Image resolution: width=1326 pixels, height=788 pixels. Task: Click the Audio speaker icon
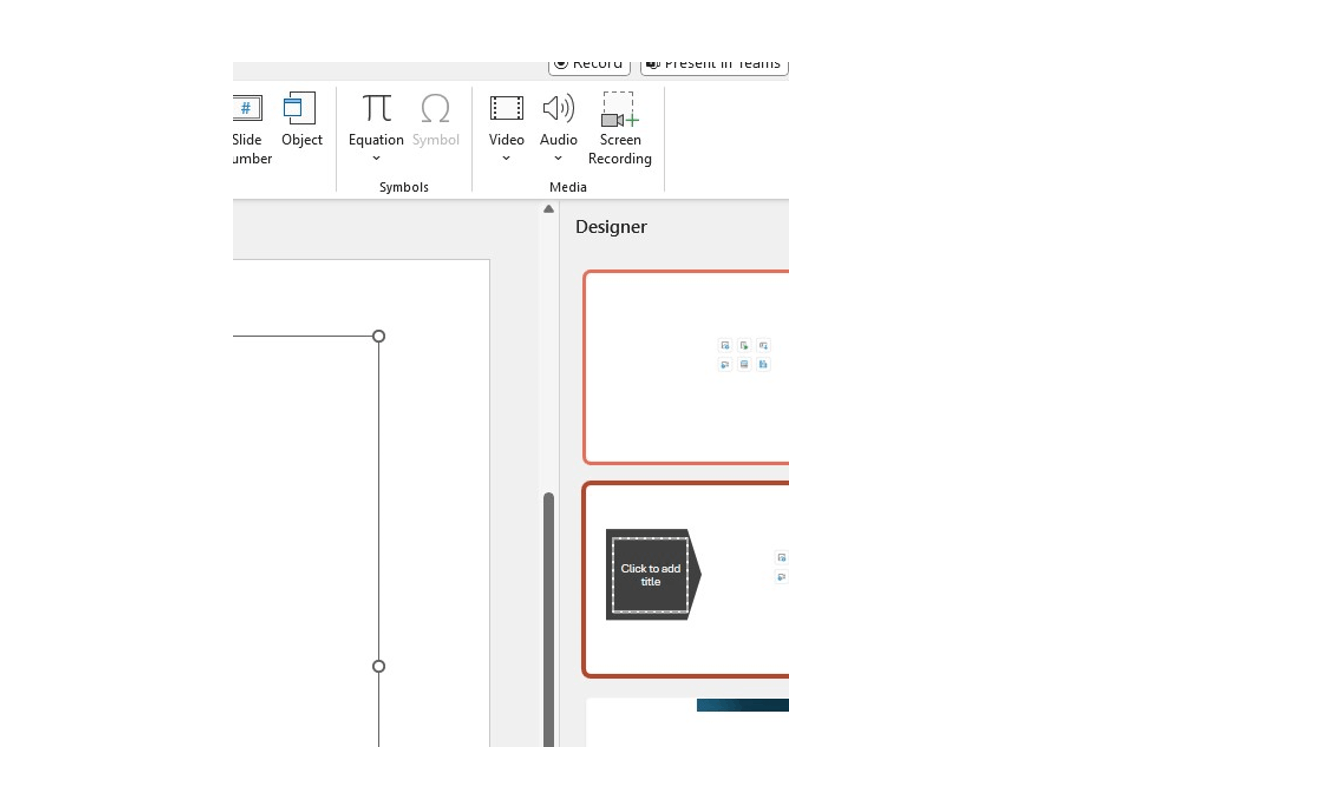[x=558, y=108]
